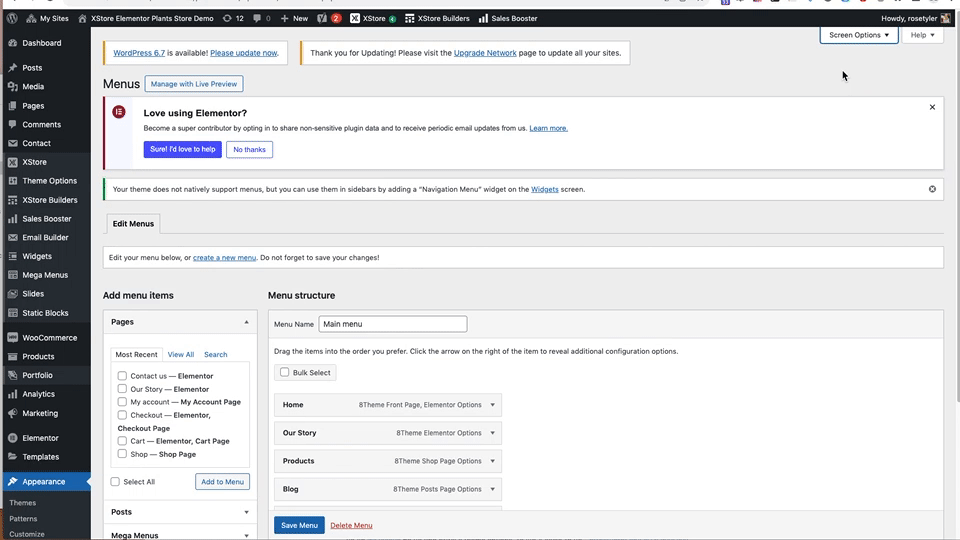Select the Most Recent pages tab
Image resolution: width=960 pixels, height=540 pixels.
[137, 354]
